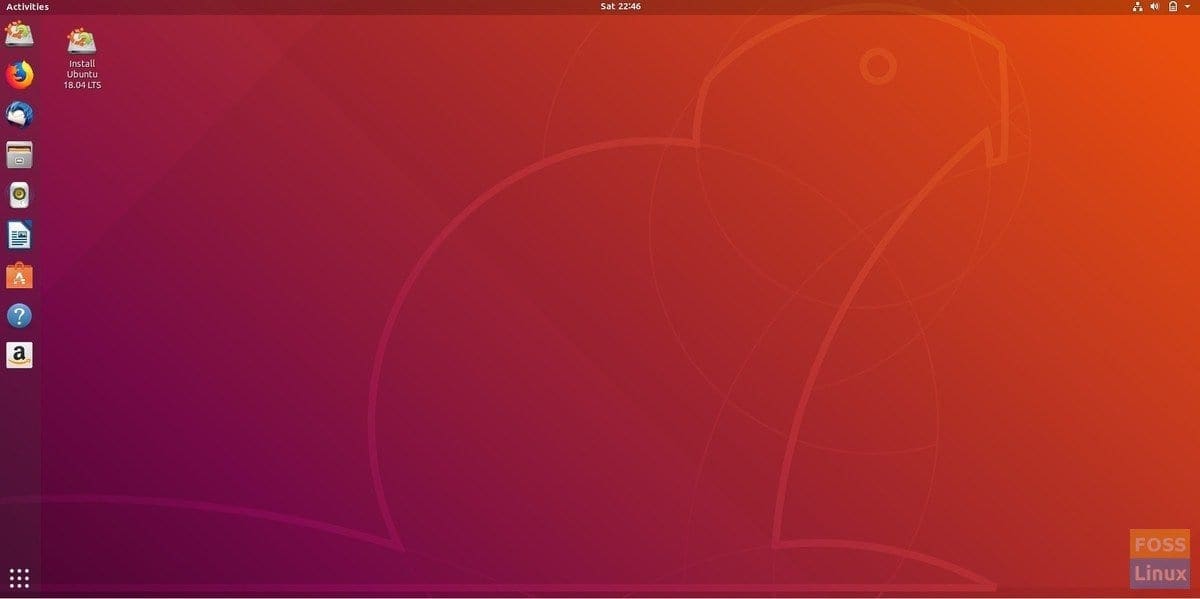Click the volume speaker icon in top bar
The width and height of the screenshot is (1200, 599).
[1155, 6]
